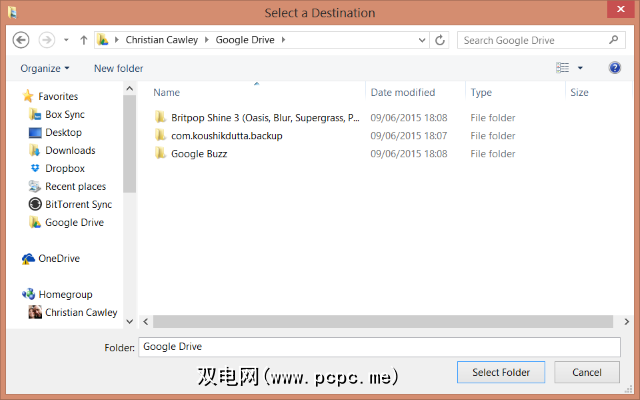
Task: Select Google Drive in the address path
Action: pyautogui.click(x=245, y=40)
